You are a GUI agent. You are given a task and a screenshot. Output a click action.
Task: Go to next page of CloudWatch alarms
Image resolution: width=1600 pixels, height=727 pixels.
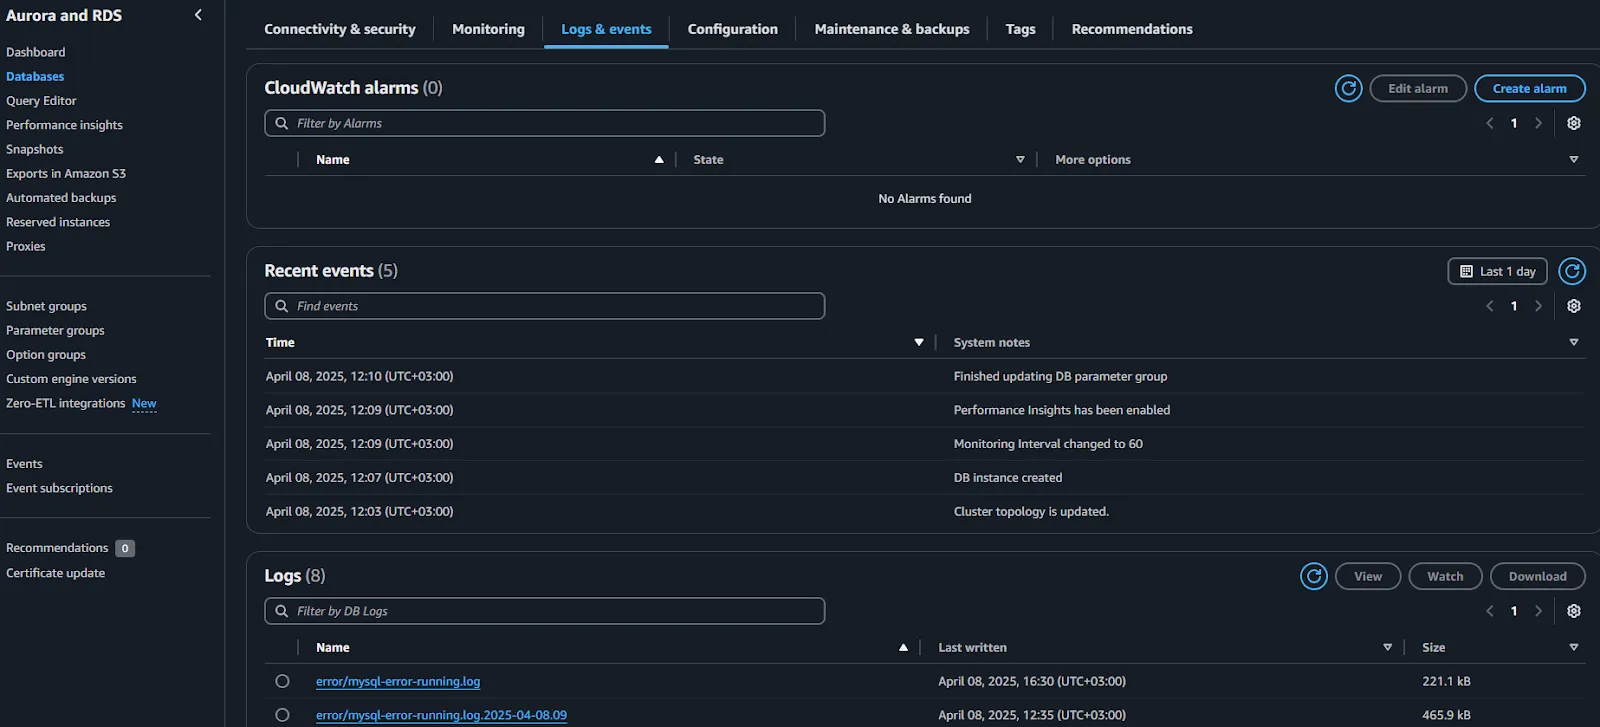click(1538, 123)
